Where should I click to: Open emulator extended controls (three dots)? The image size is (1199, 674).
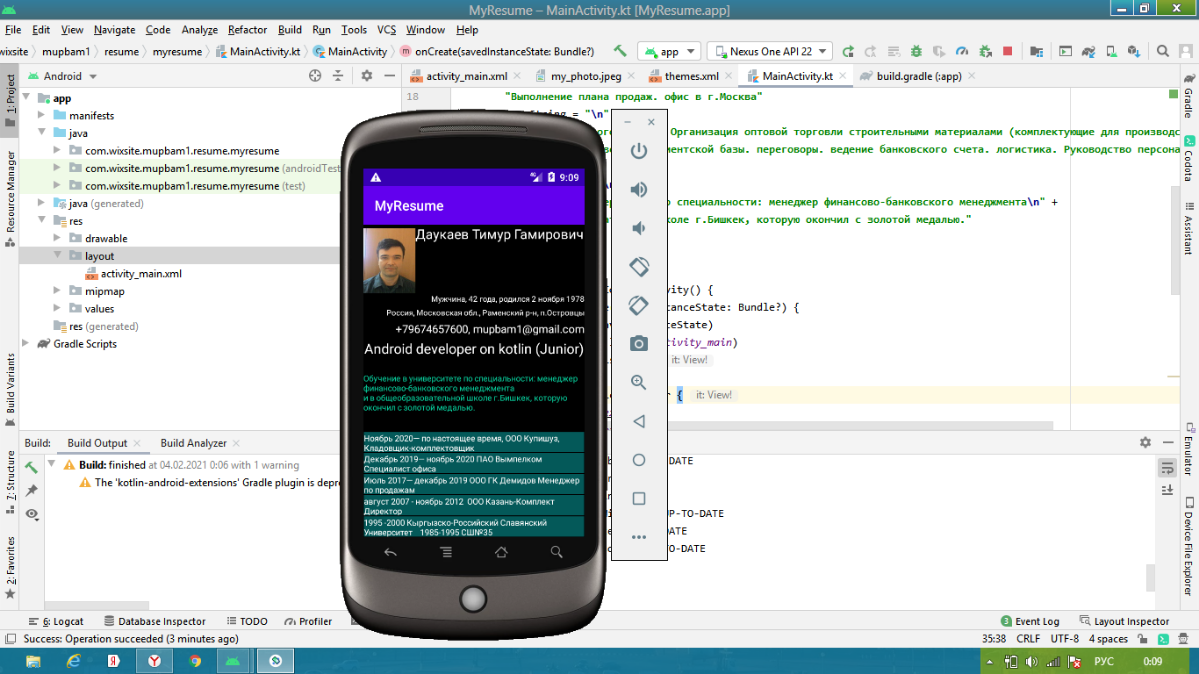pyautogui.click(x=639, y=538)
